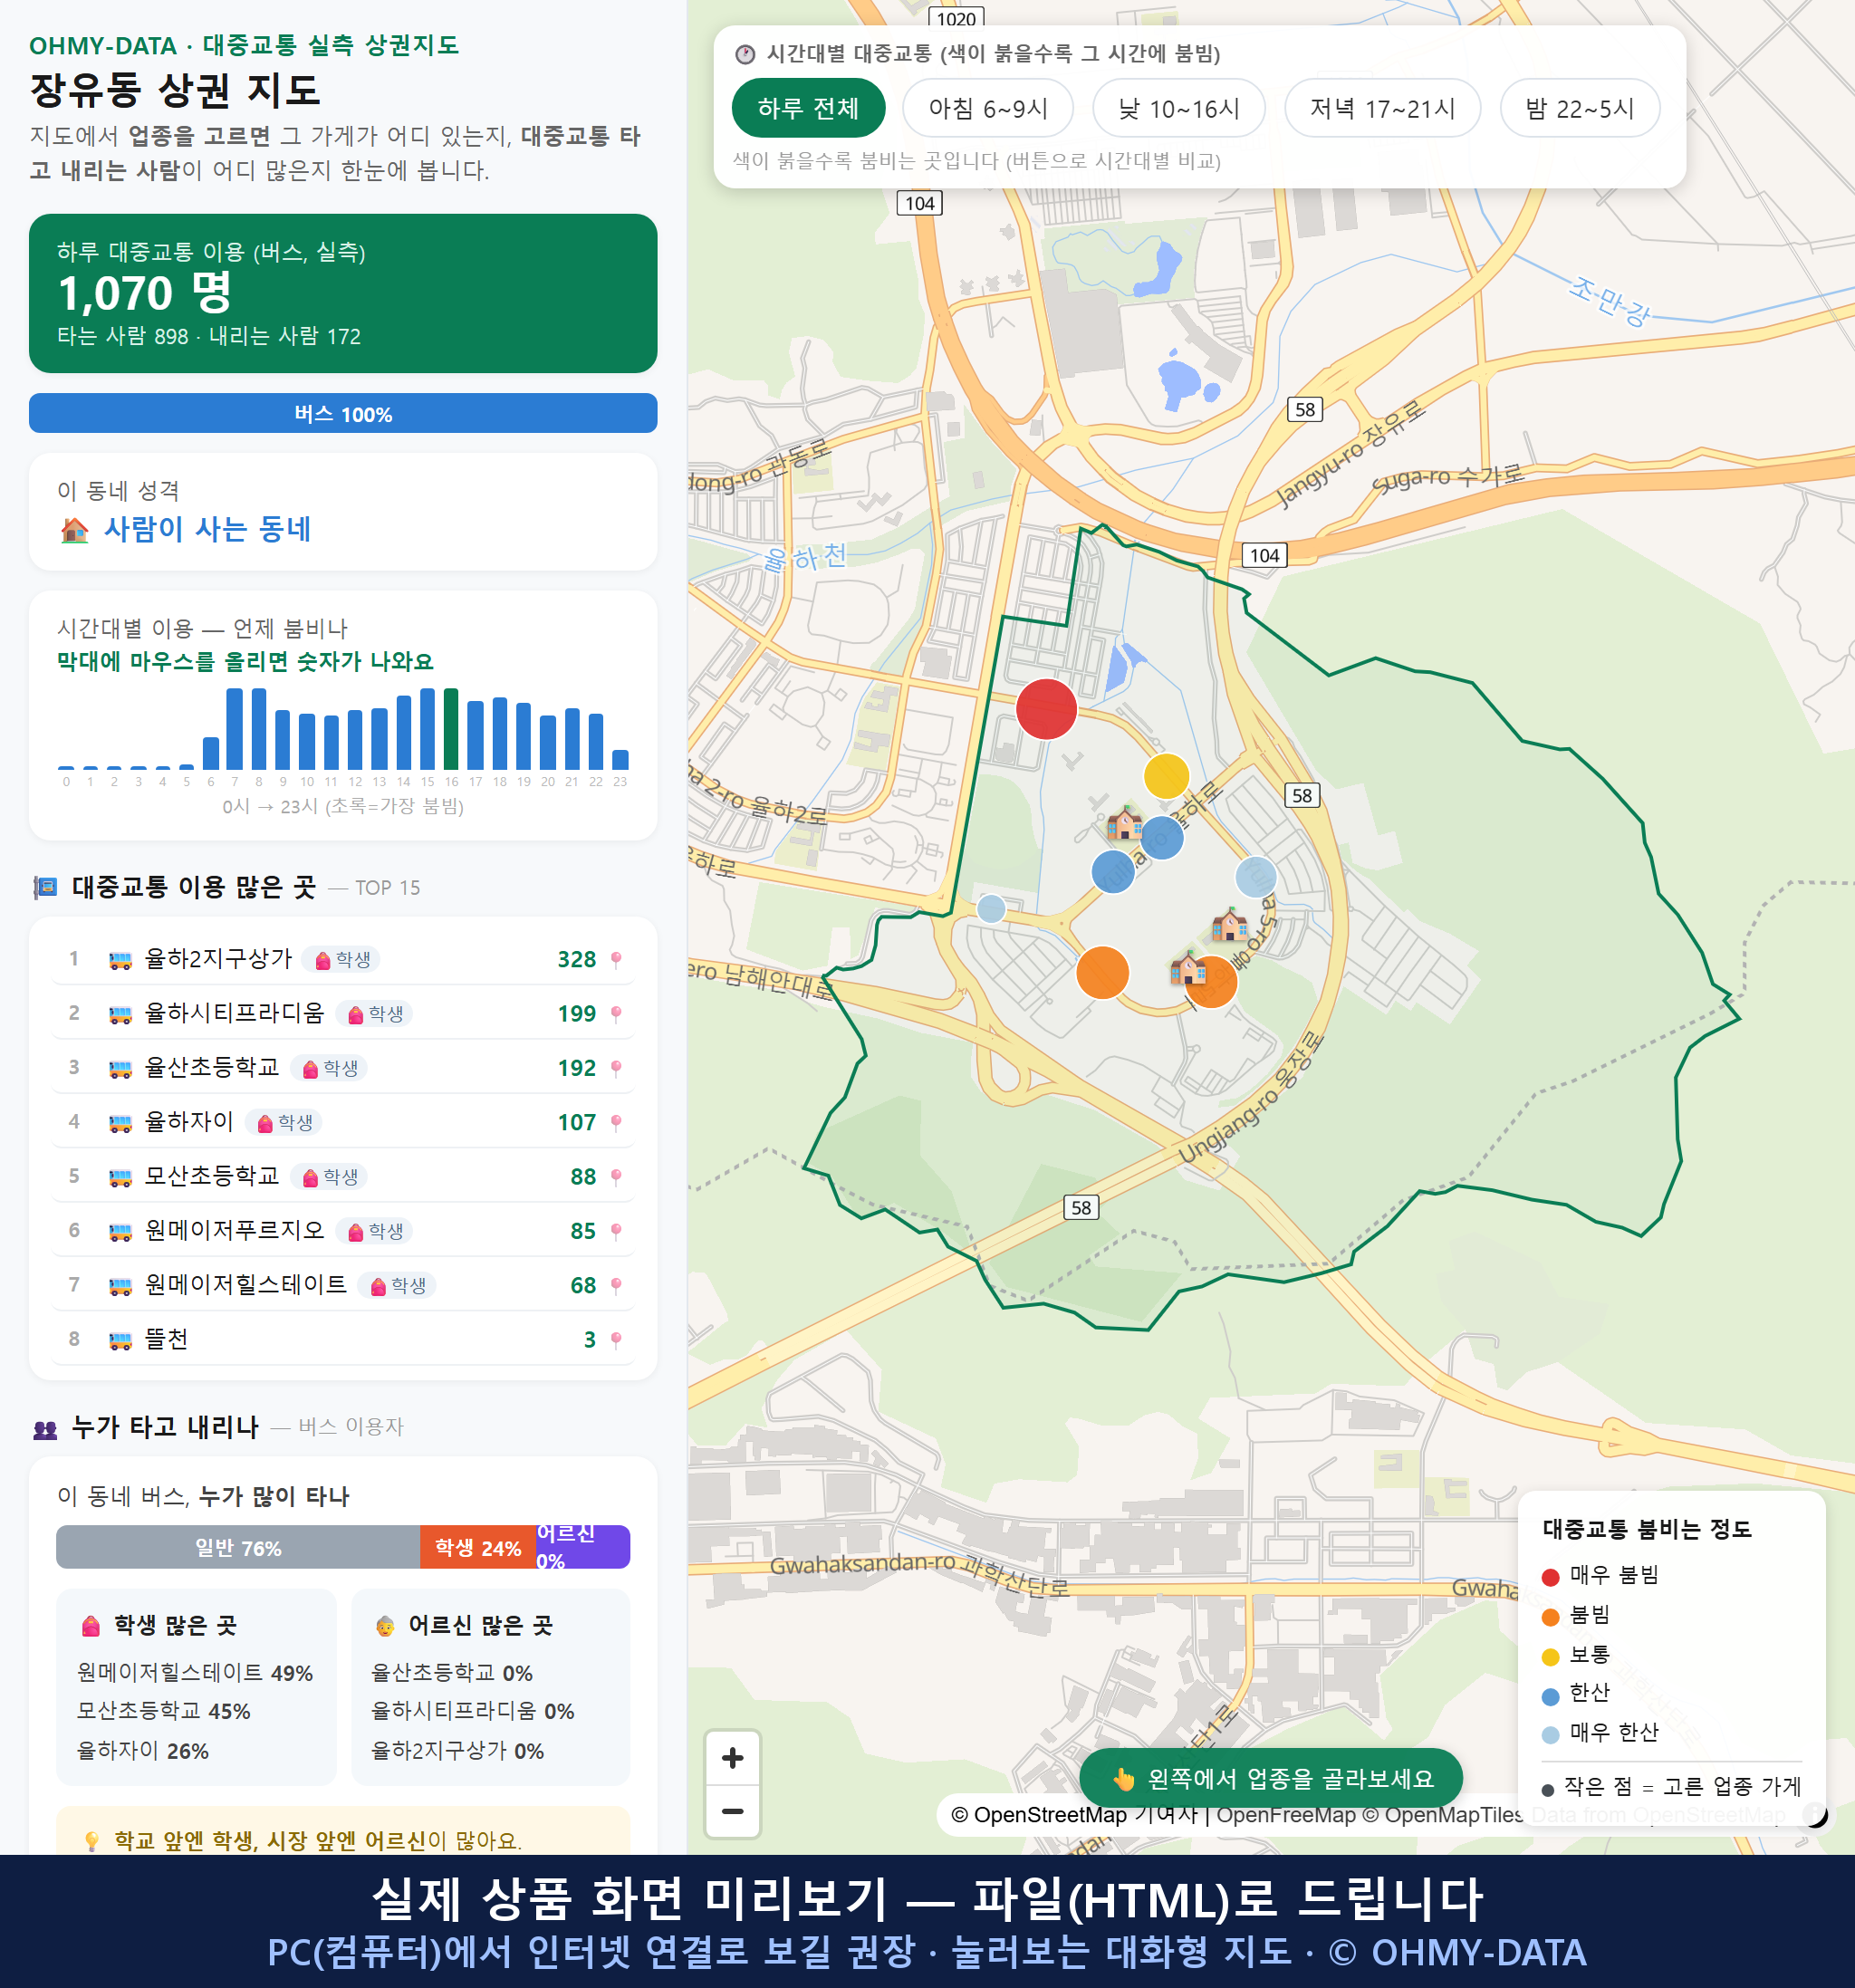Click the pin icon in 원메이저힐스테이트 row
This screenshot has width=1855, height=1988.
coord(616,1285)
